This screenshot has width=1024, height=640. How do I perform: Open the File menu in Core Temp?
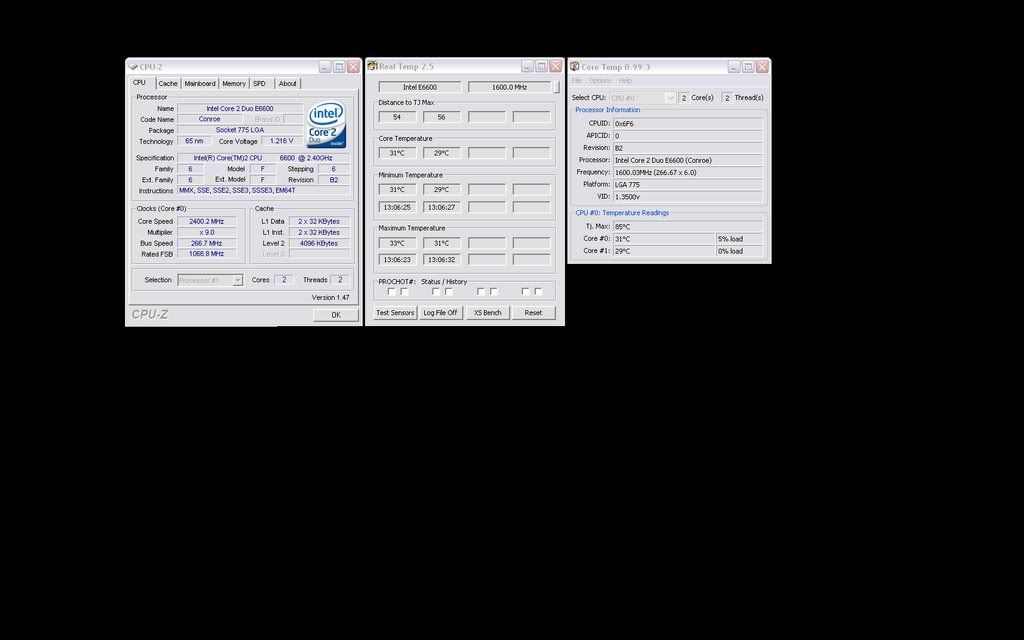[x=577, y=81]
